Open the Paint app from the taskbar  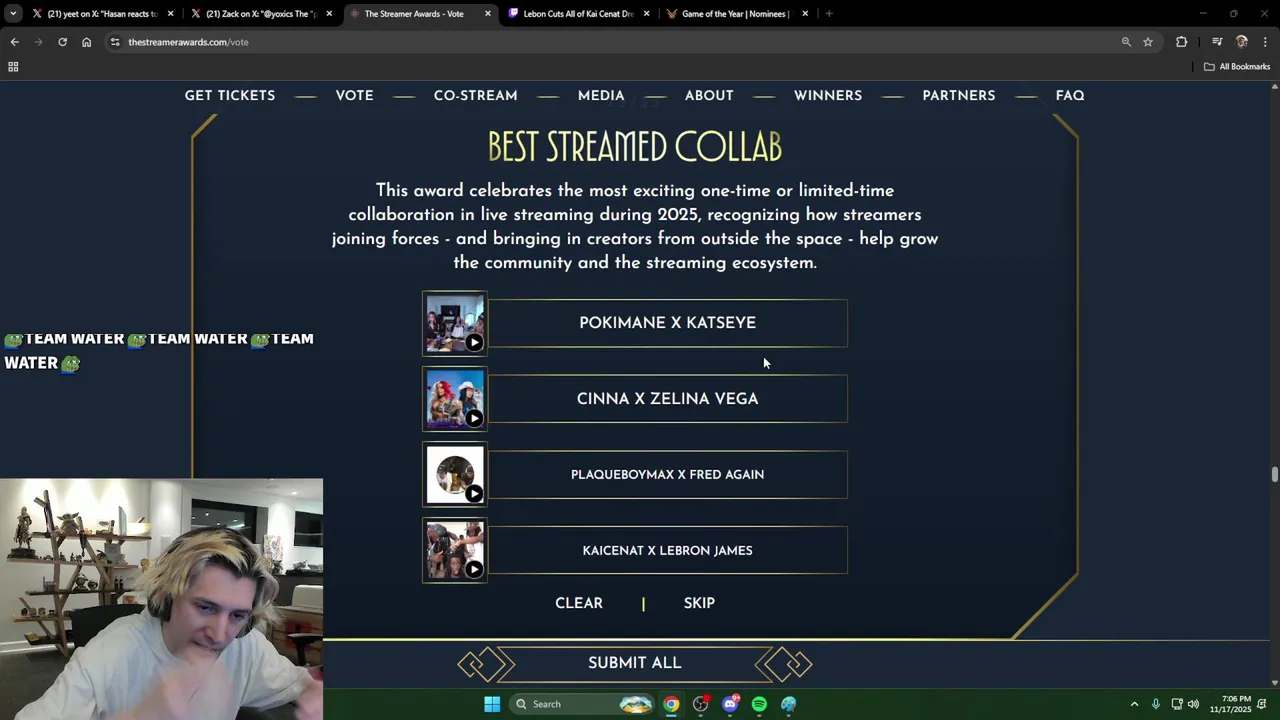pyautogui.click(x=789, y=704)
